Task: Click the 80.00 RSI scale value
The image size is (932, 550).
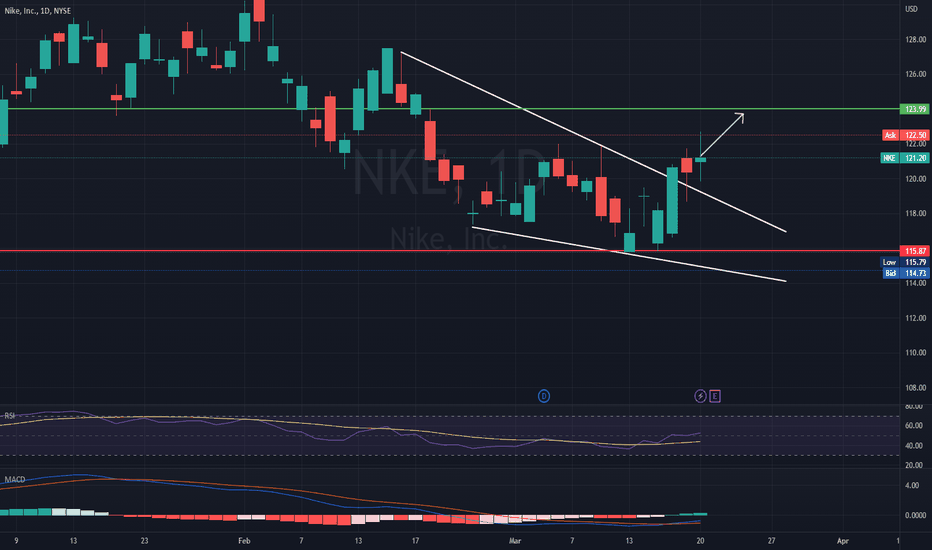Action: pyautogui.click(x=914, y=407)
